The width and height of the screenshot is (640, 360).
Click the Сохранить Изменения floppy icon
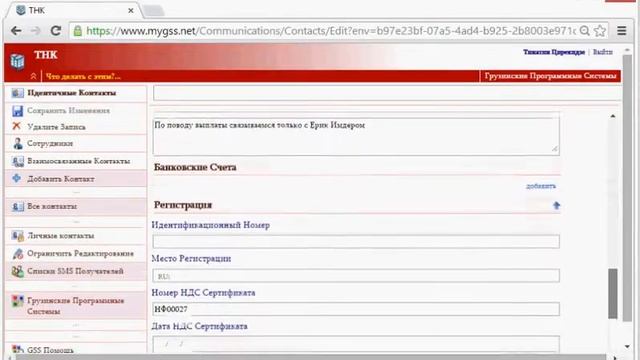(17, 111)
